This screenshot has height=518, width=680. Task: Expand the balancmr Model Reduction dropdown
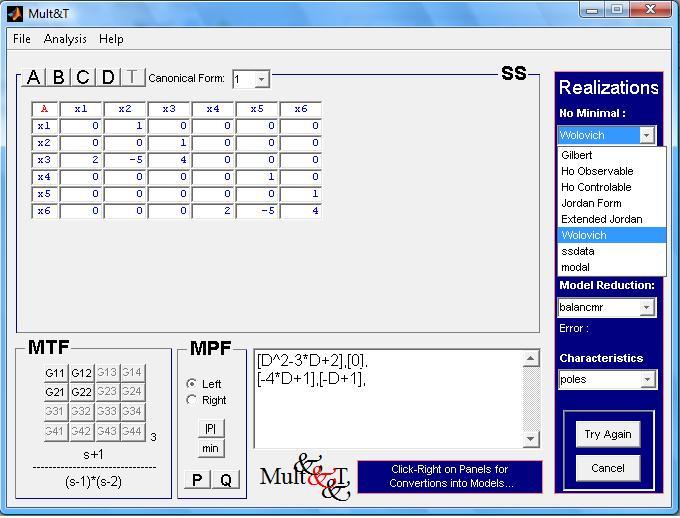(647, 308)
